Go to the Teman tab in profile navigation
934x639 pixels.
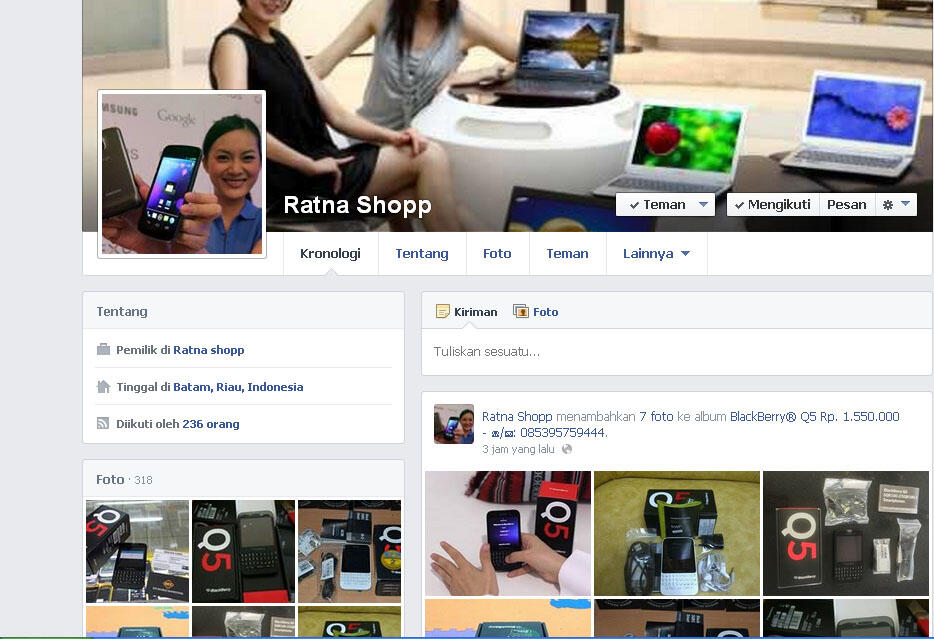[x=567, y=254]
